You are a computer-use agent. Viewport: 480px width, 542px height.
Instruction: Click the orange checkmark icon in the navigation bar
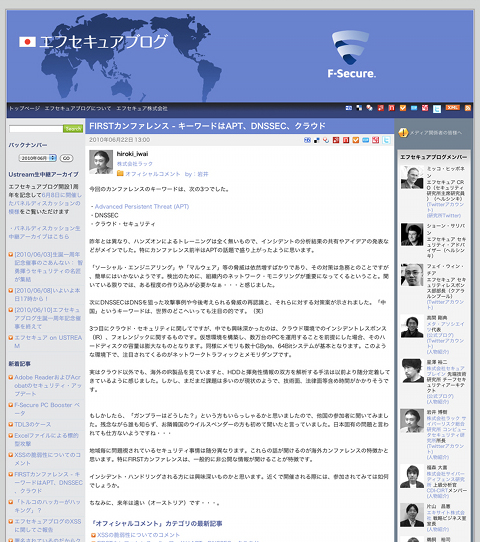[403, 108]
